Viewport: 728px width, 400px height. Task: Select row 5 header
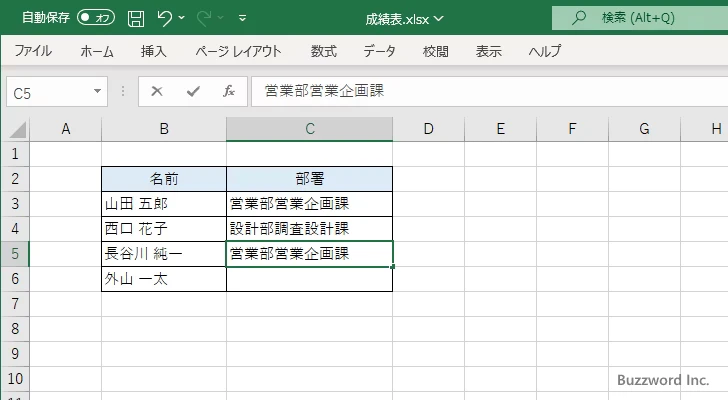tap(14, 254)
